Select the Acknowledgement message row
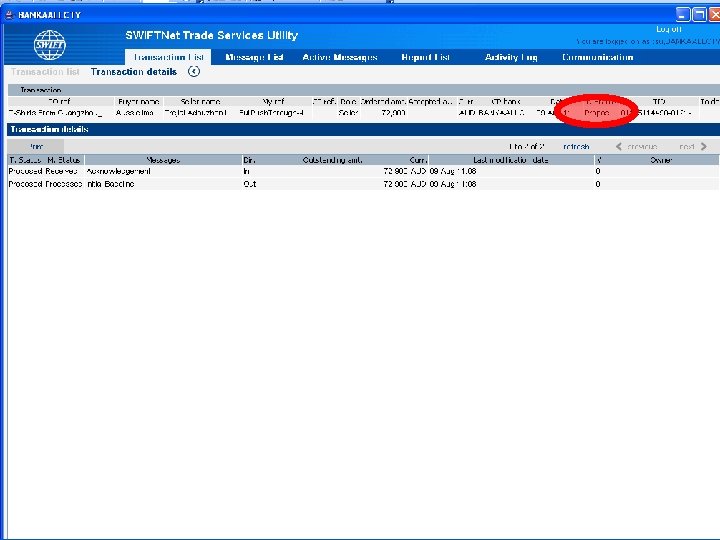 (x=363, y=171)
